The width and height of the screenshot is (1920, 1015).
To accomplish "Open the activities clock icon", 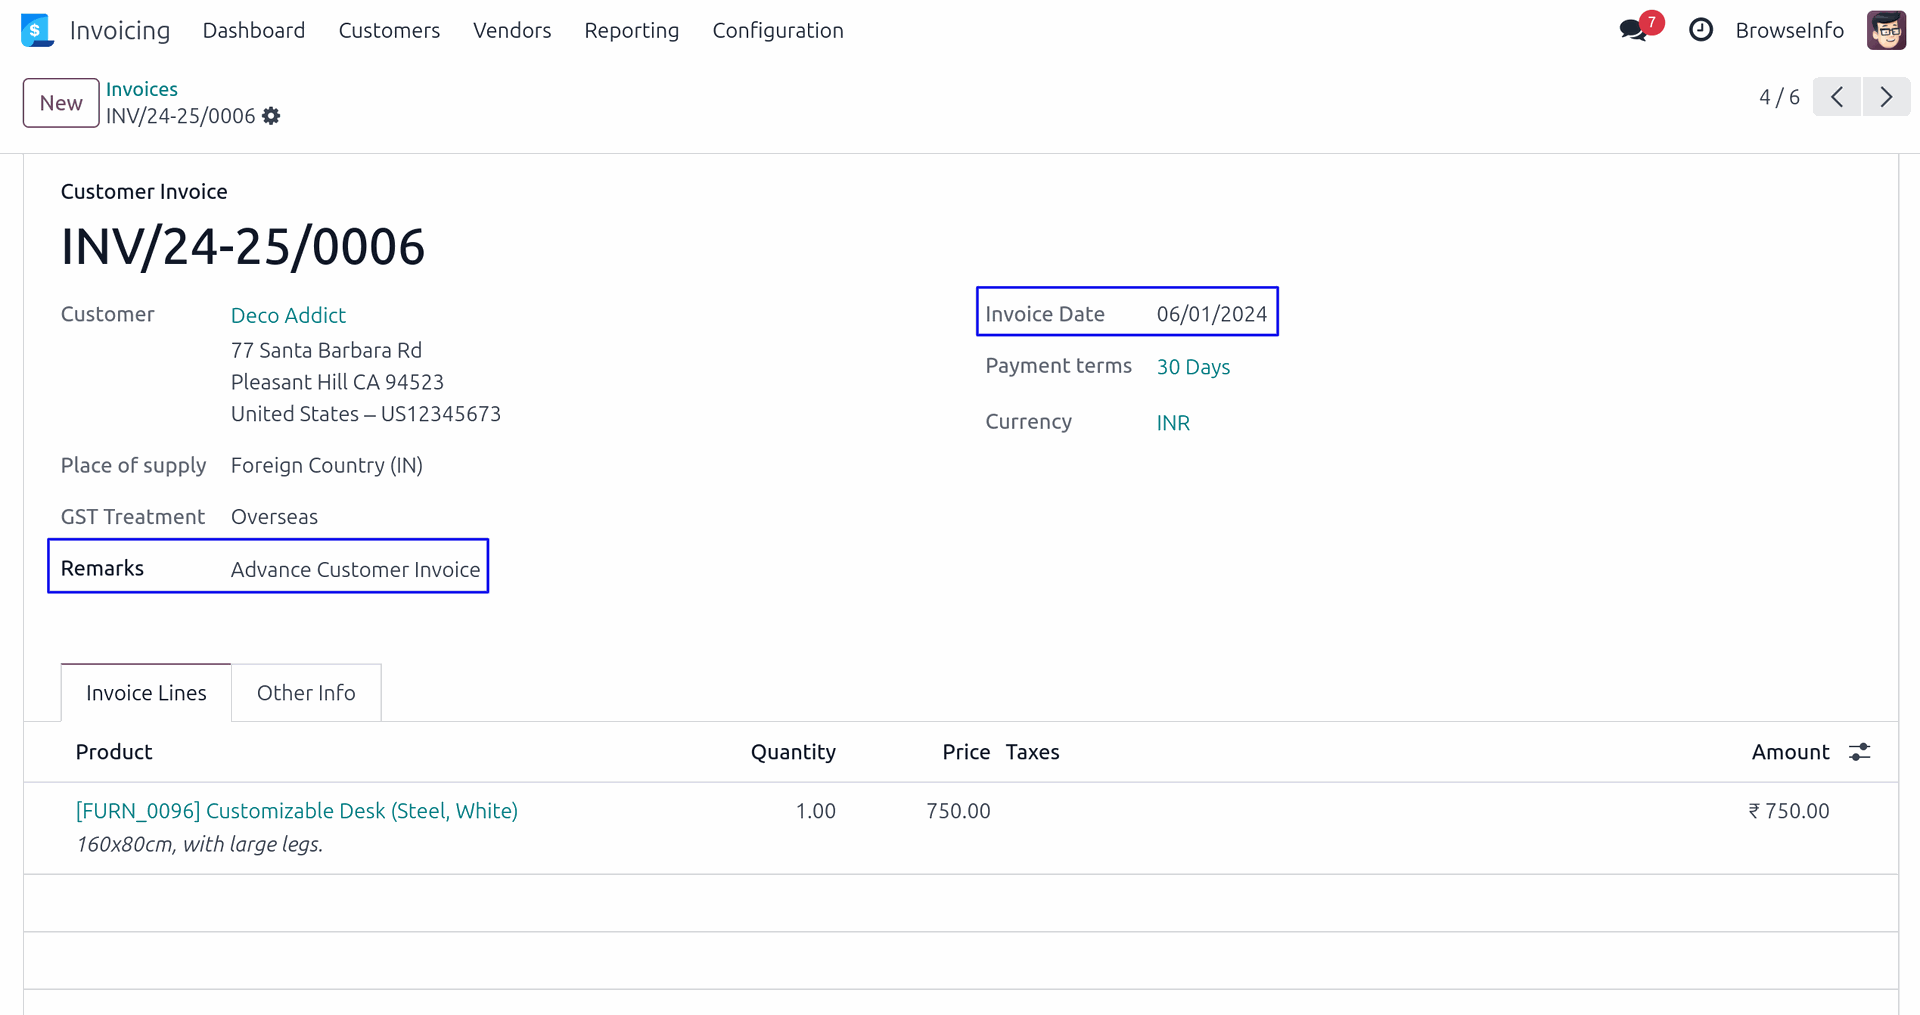I will [x=1700, y=30].
